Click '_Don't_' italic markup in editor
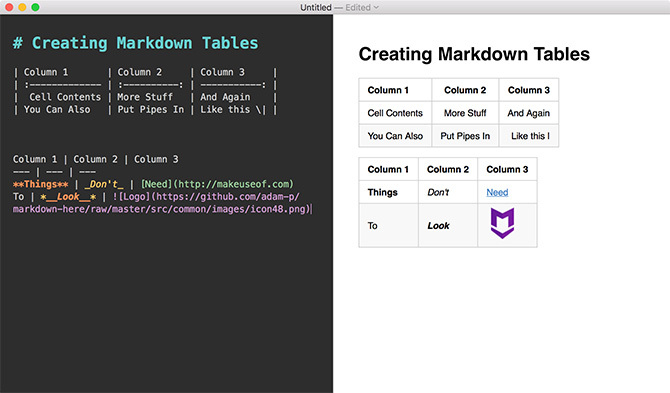 pos(104,184)
